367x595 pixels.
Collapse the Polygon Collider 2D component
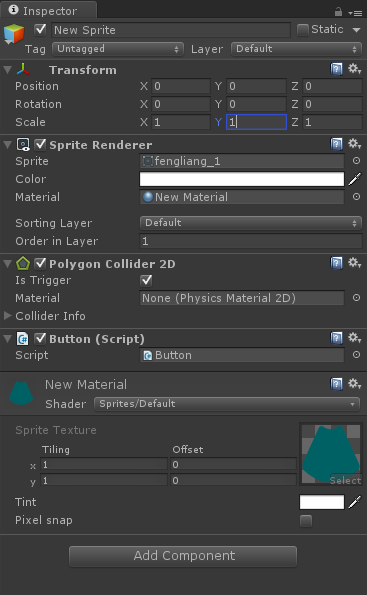point(7,264)
